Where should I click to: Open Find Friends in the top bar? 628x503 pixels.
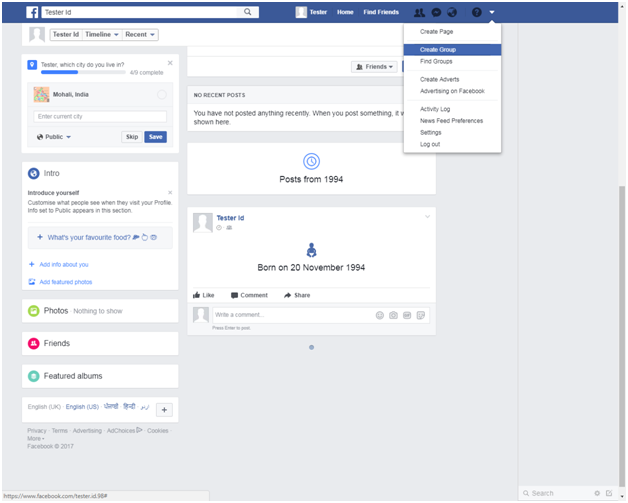tap(381, 12)
